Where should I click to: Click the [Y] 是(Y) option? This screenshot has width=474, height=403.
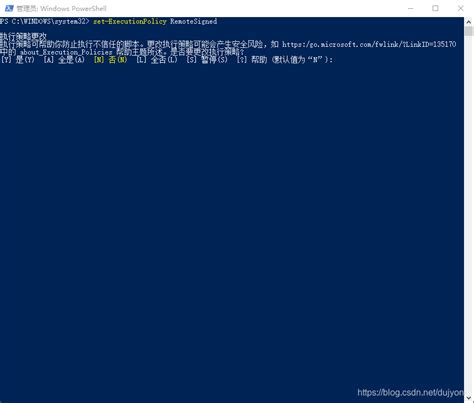(18, 60)
